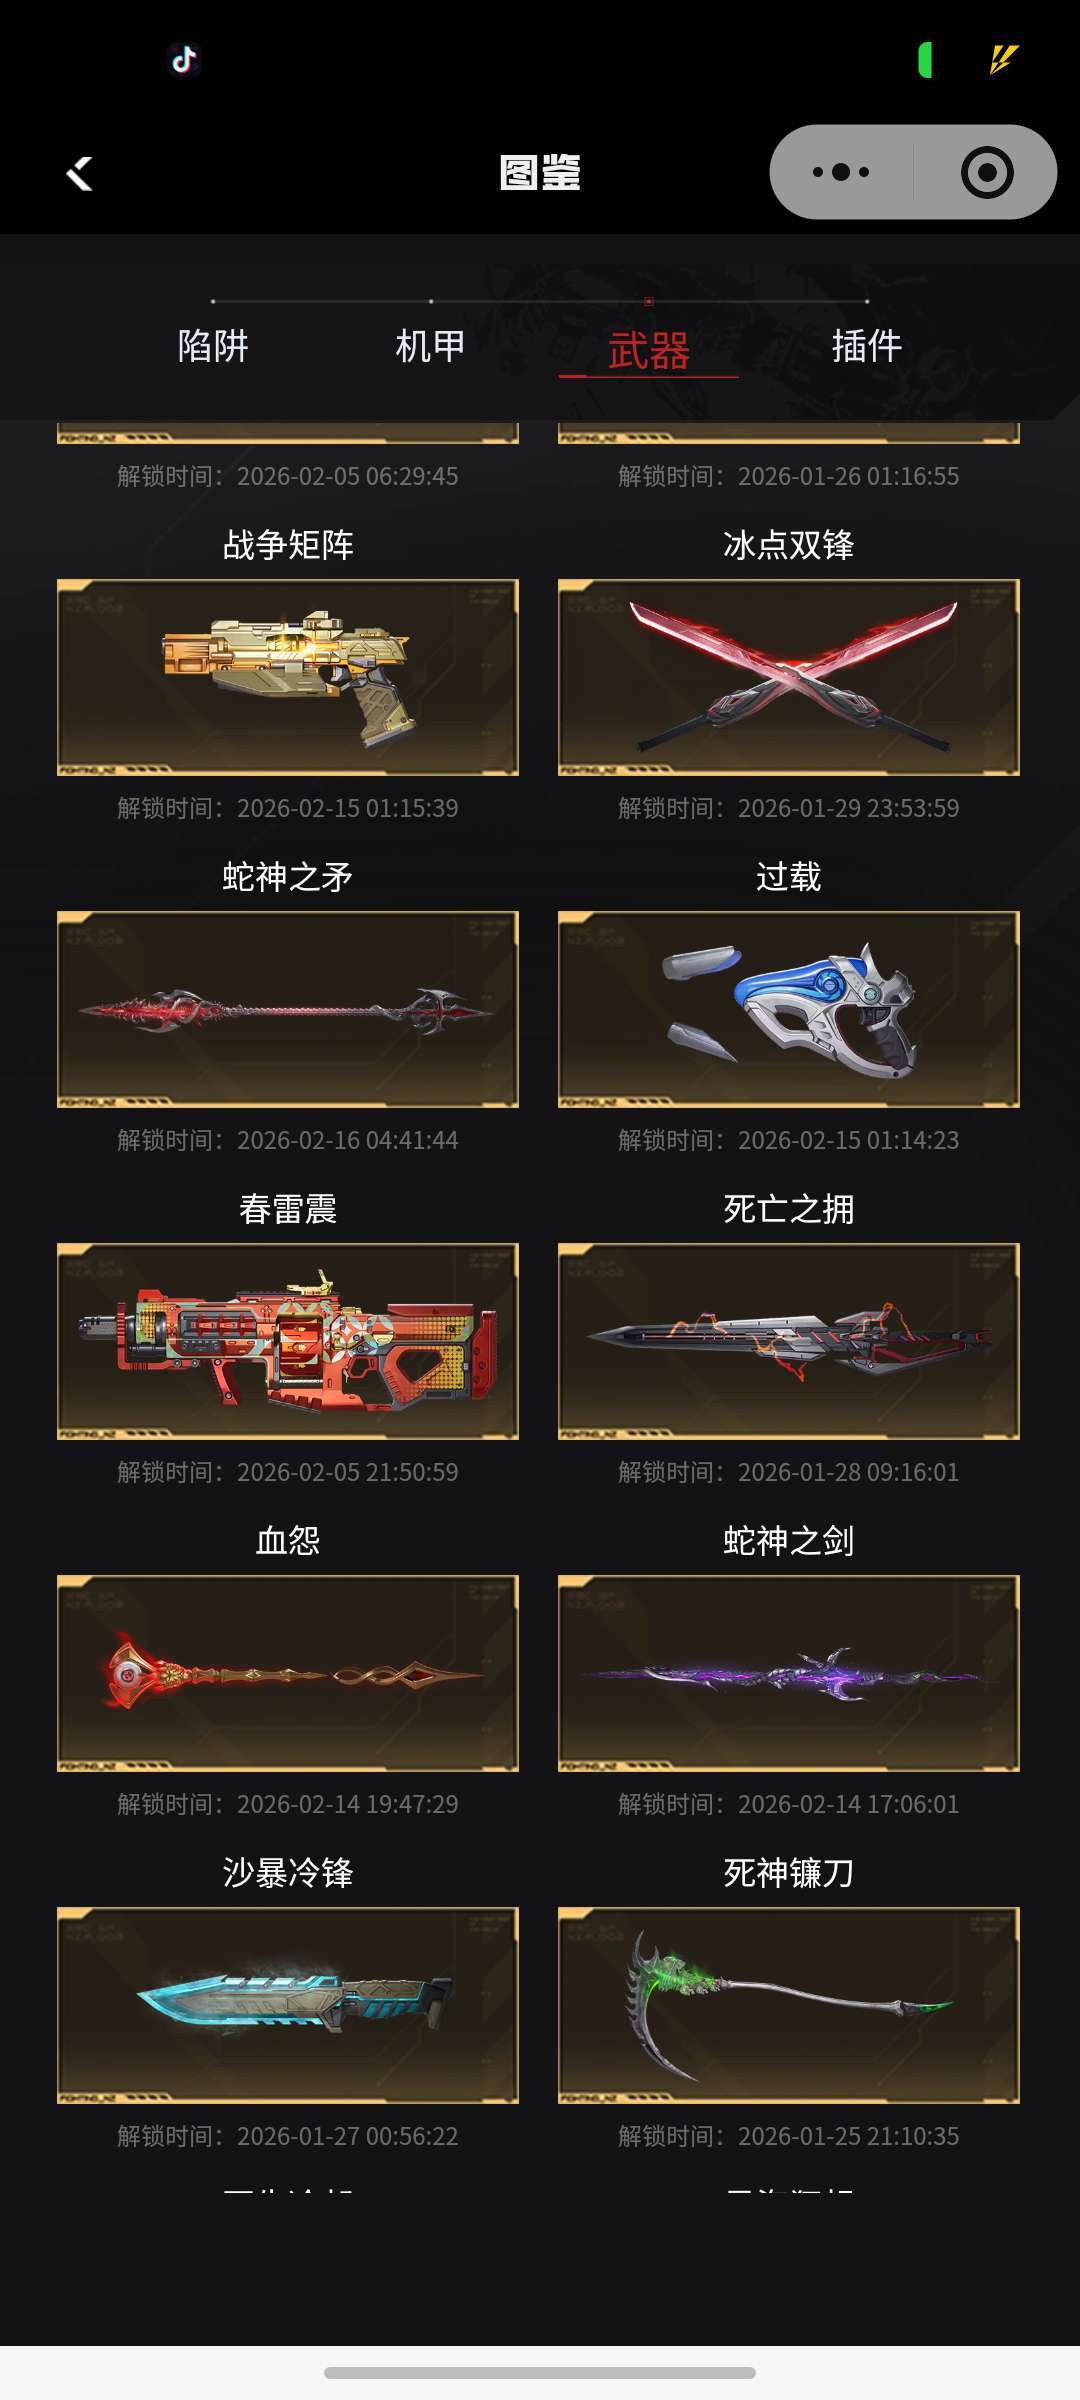
Task: Tap the TikTok icon in status bar
Action: 184,60
